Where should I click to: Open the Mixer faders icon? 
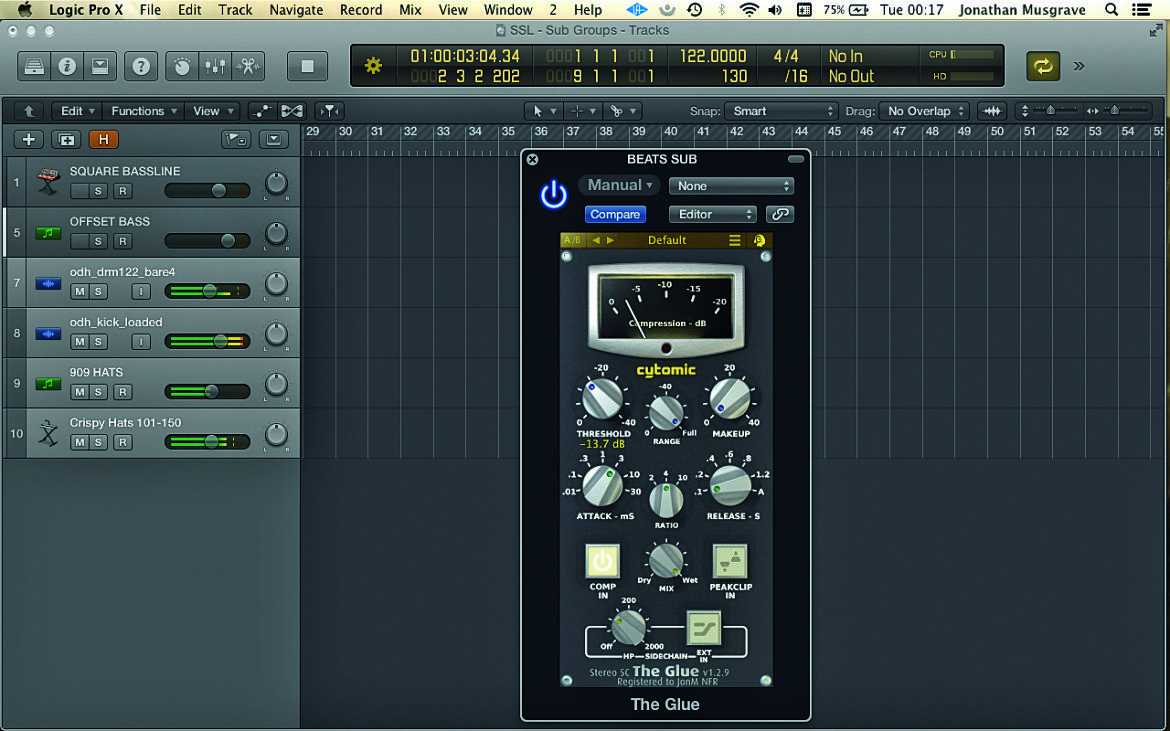click(x=216, y=66)
